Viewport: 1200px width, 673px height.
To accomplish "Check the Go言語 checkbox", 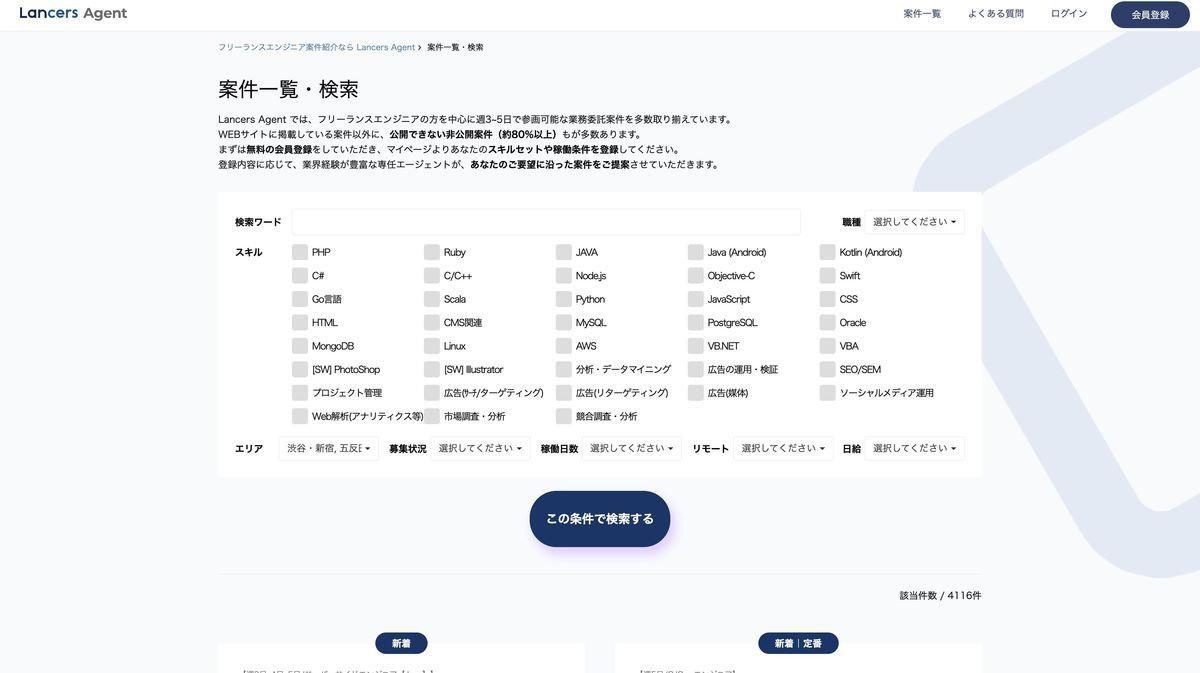I will (x=300, y=299).
